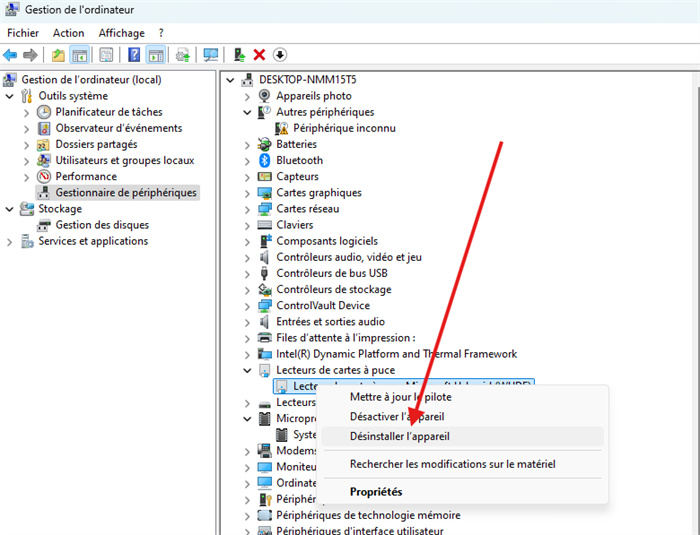Click the Show/hide console tree toolbar icon

click(79, 55)
